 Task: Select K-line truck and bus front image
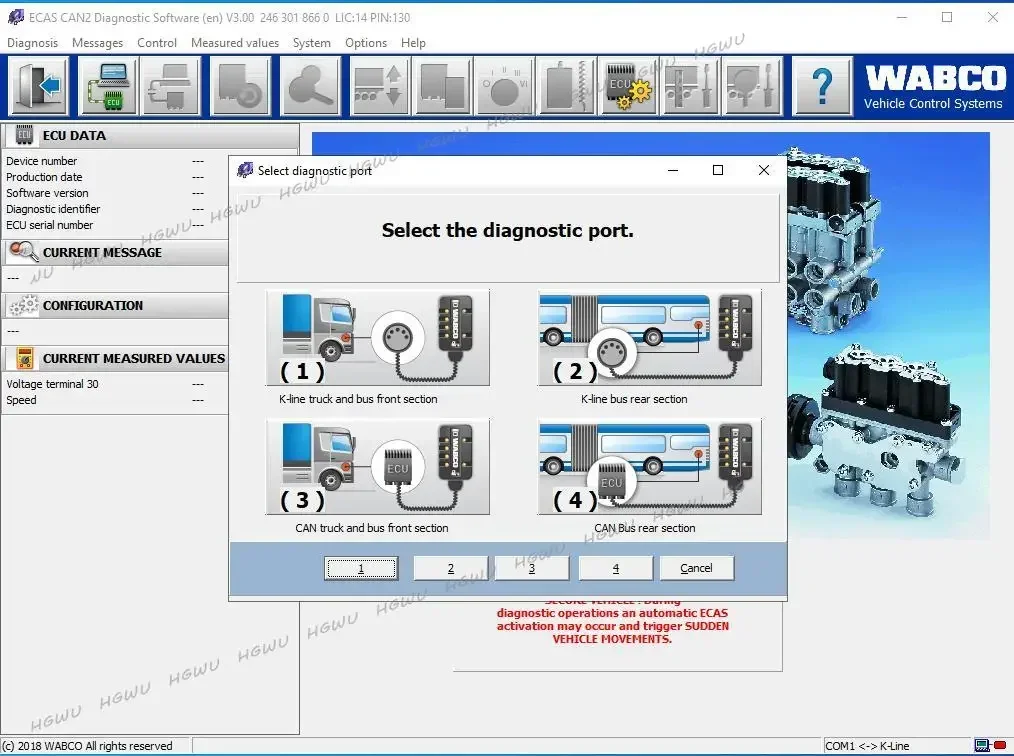click(378, 338)
